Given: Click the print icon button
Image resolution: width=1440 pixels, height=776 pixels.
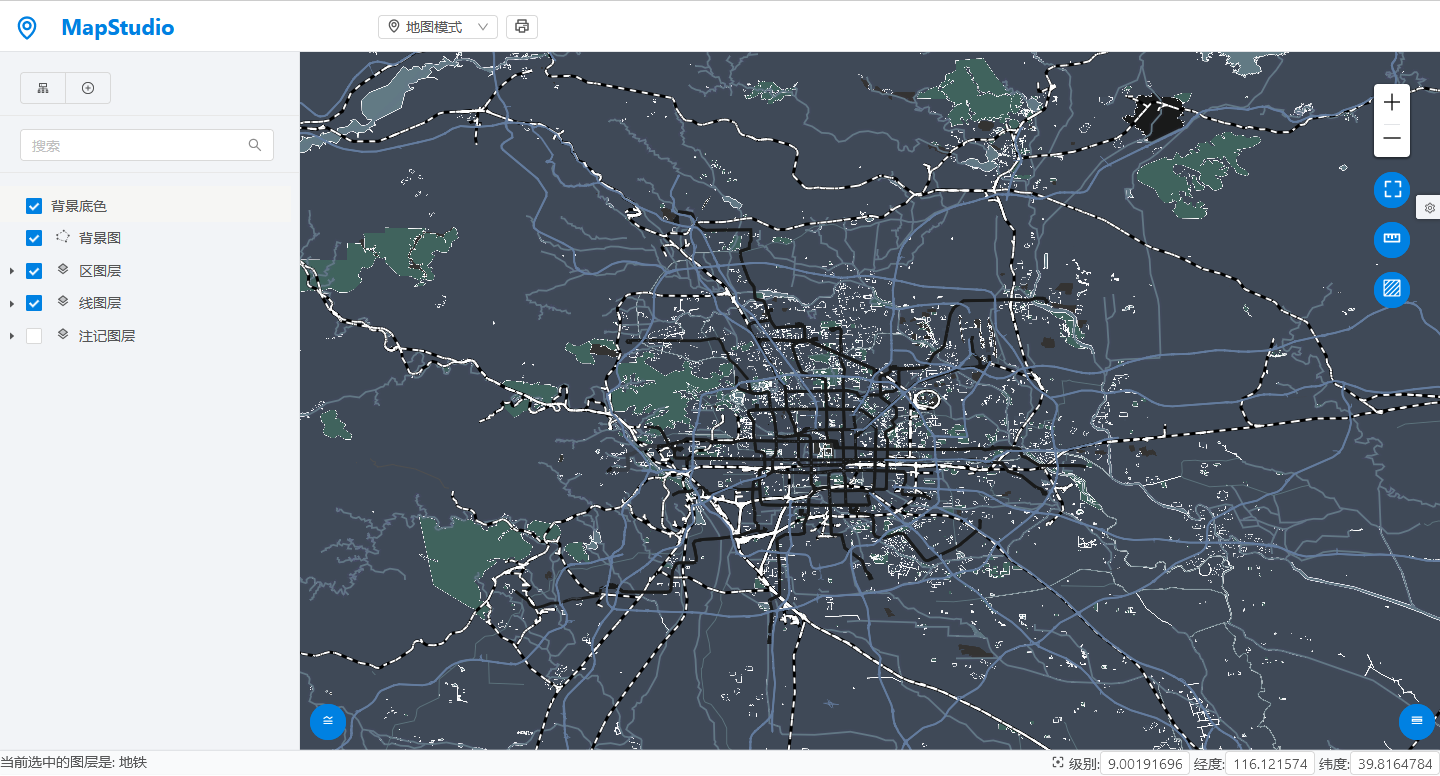Looking at the screenshot, I should [522, 27].
